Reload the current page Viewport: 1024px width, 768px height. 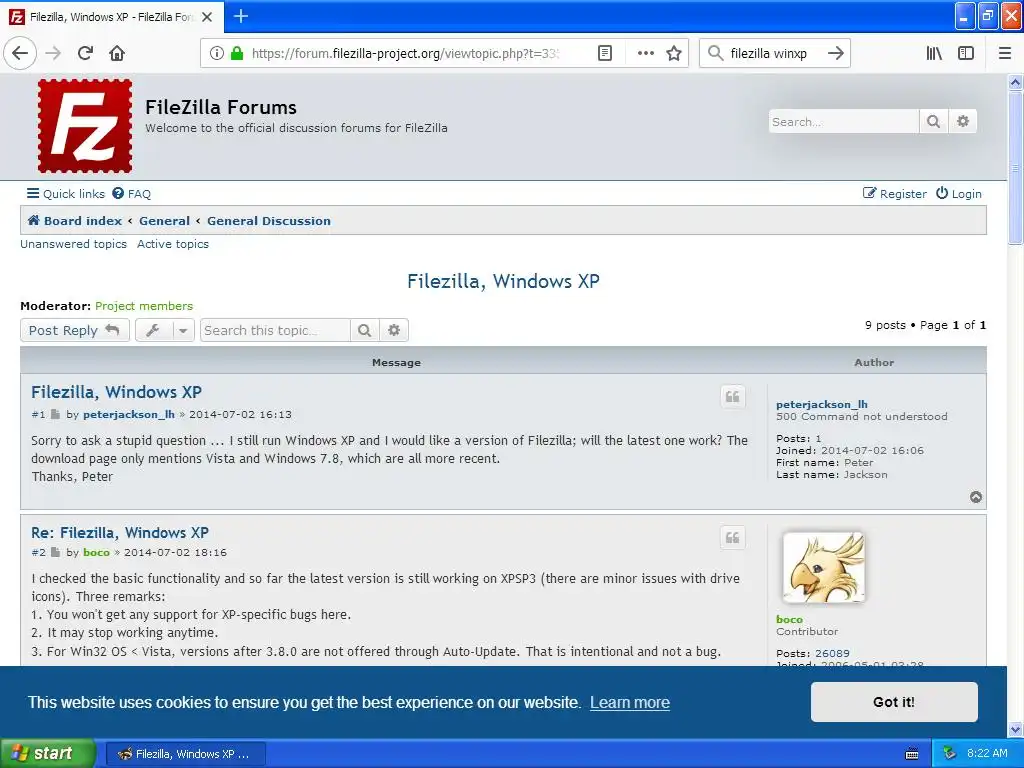[85, 53]
